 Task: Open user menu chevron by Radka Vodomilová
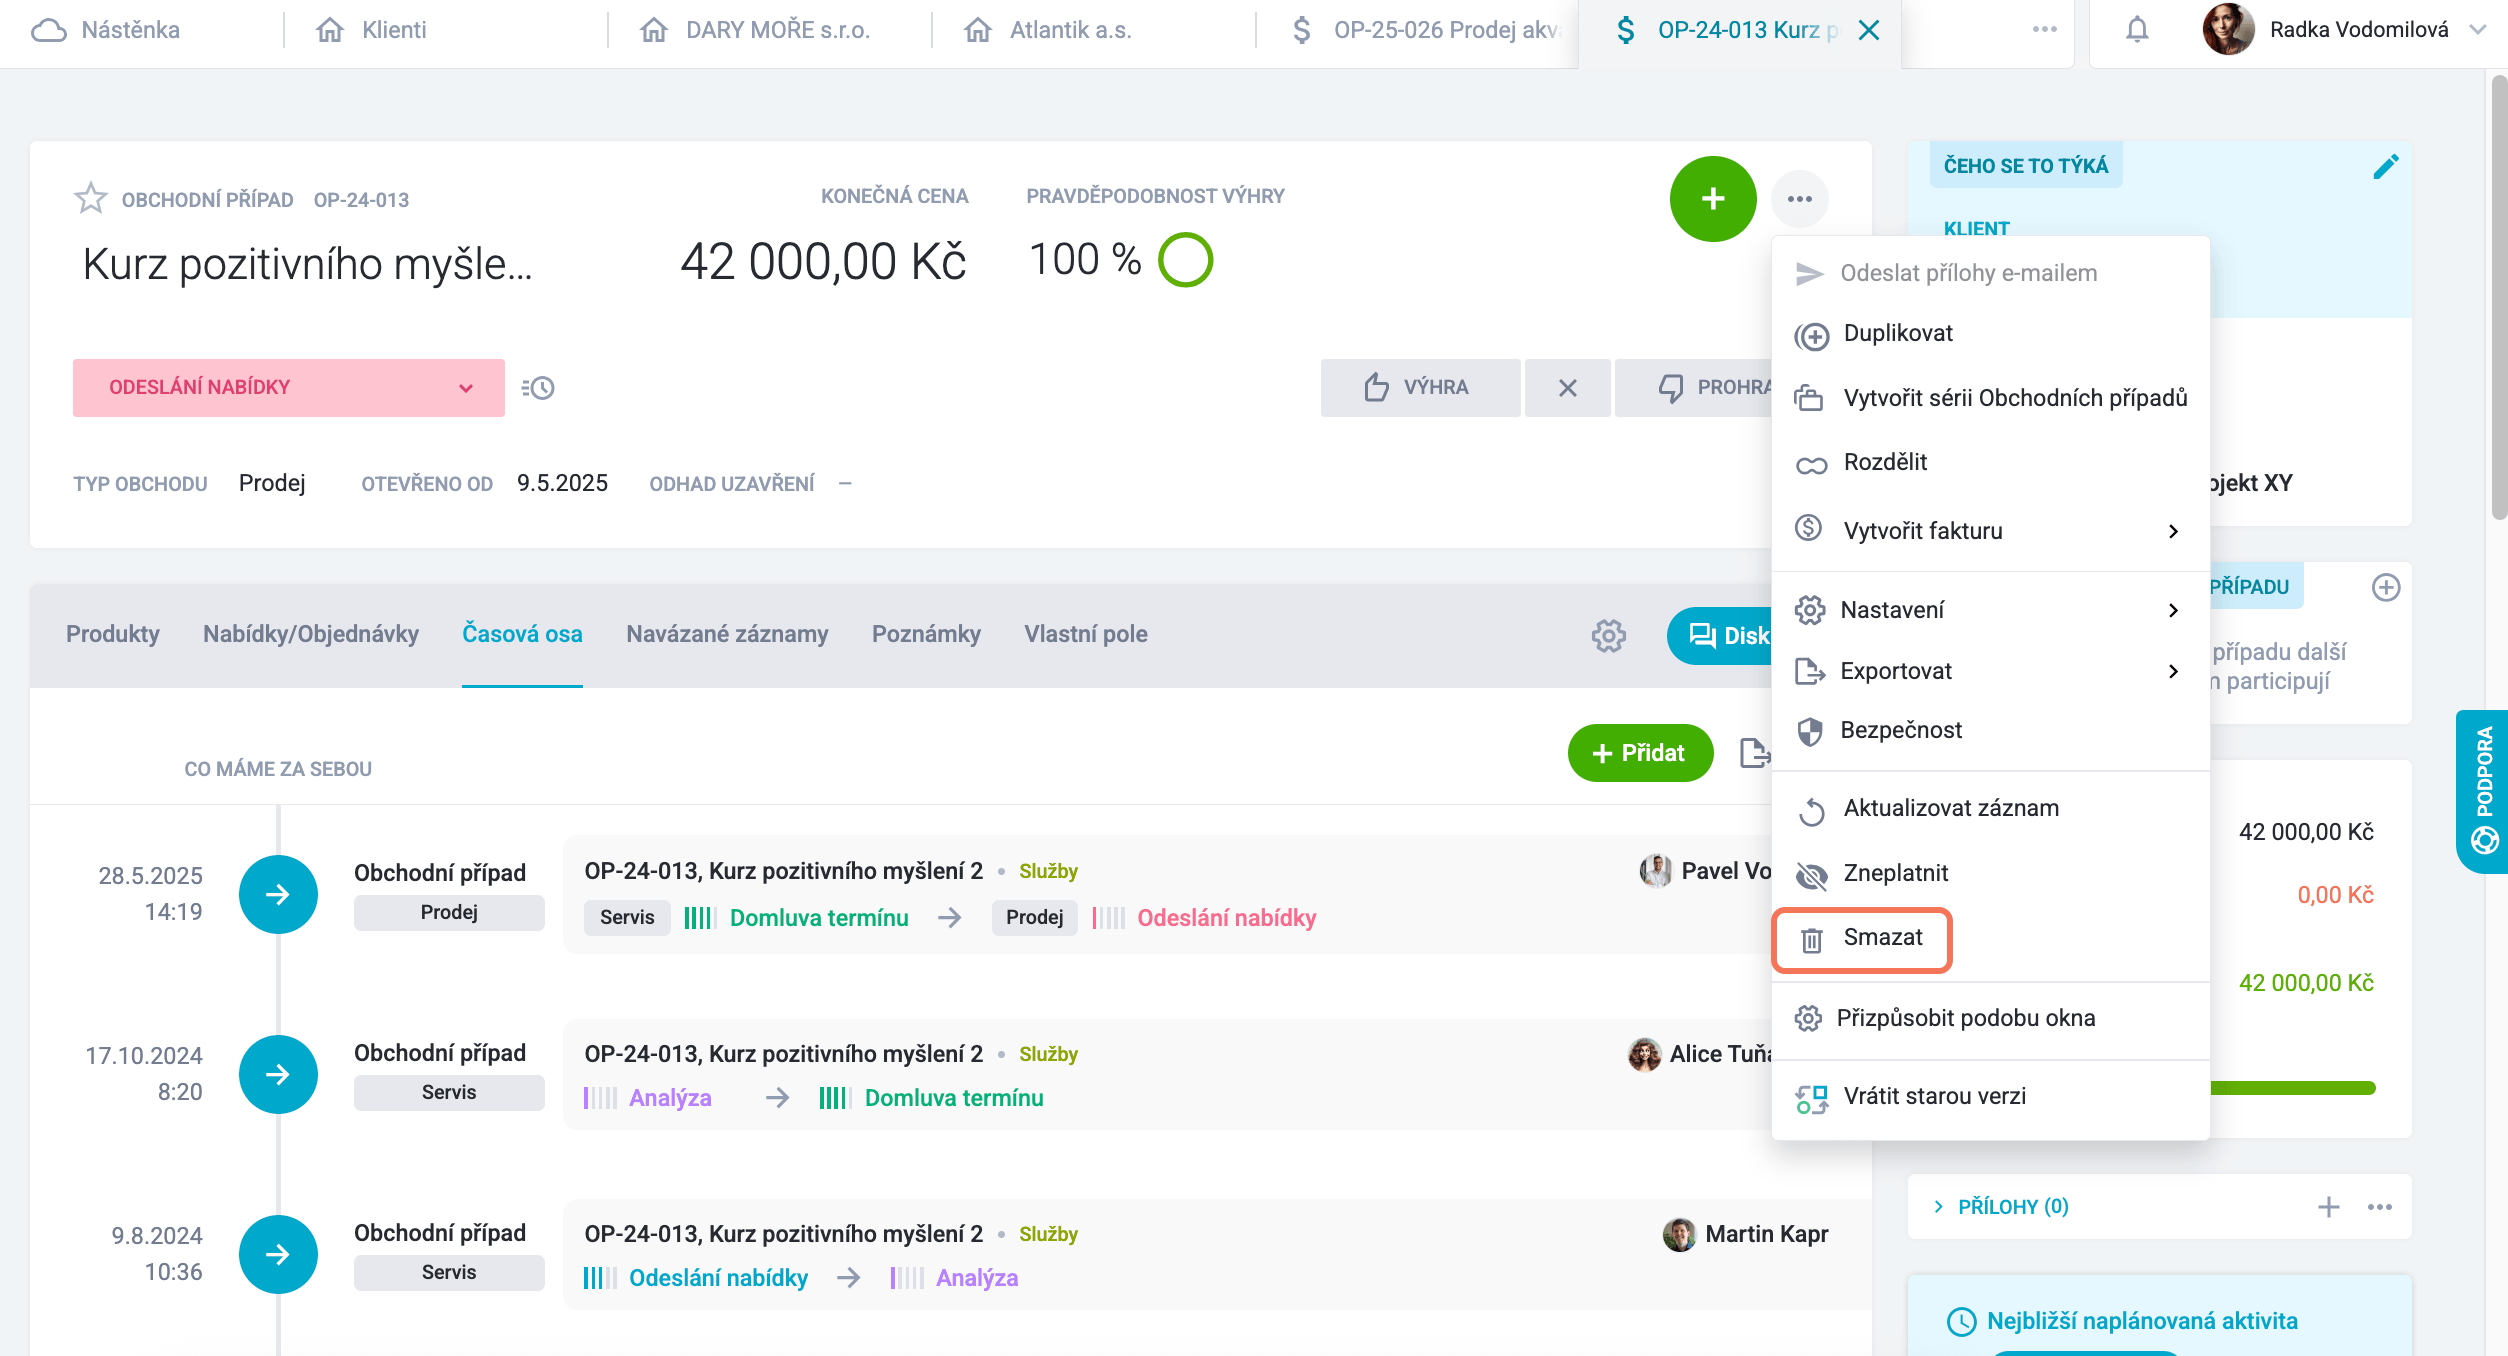[x=2476, y=30]
